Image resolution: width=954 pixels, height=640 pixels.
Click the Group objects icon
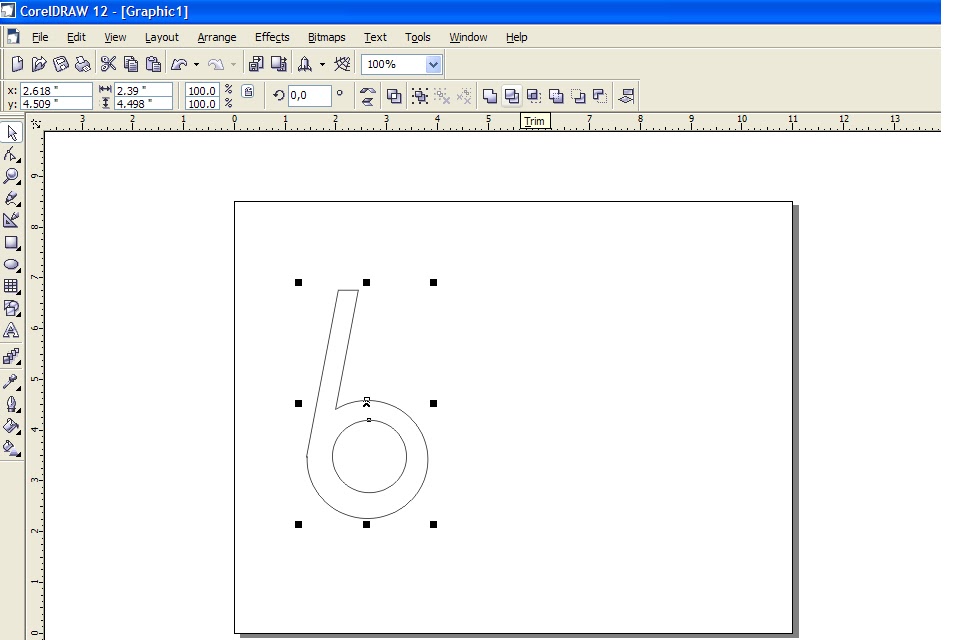point(420,96)
